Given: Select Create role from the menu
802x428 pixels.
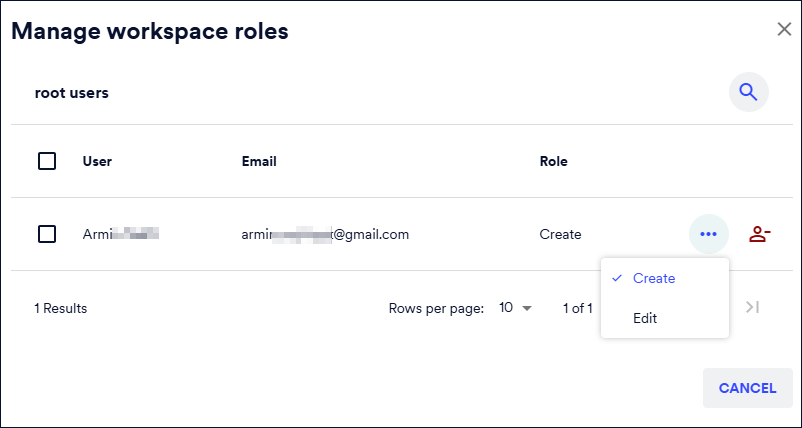Looking at the screenshot, I should coord(654,278).
